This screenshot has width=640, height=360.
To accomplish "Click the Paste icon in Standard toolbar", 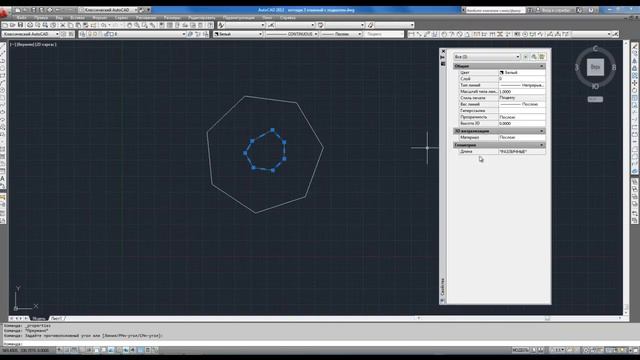I will [78, 25].
